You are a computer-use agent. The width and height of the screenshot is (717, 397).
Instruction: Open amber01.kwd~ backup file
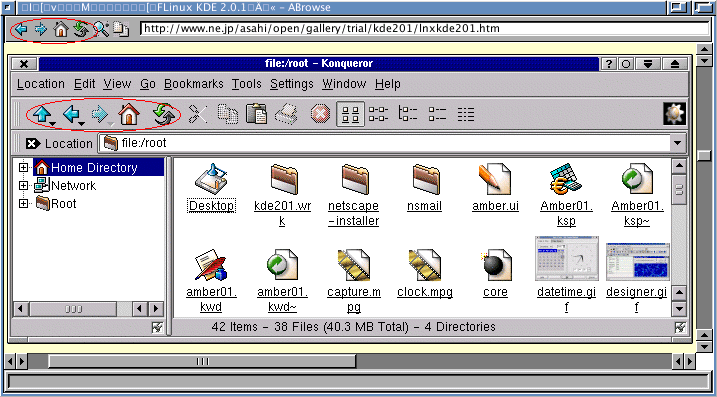click(x=282, y=265)
